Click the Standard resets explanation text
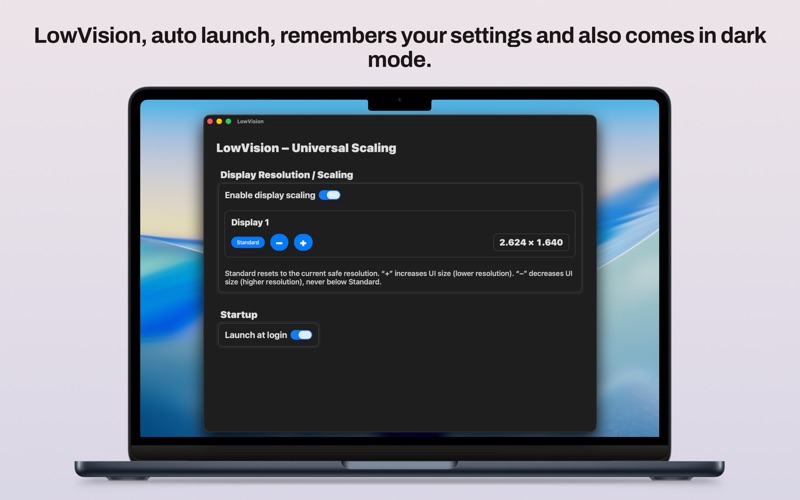Image resolution: width=800 pixels, height=500 pixels. [x=398, y=278]
